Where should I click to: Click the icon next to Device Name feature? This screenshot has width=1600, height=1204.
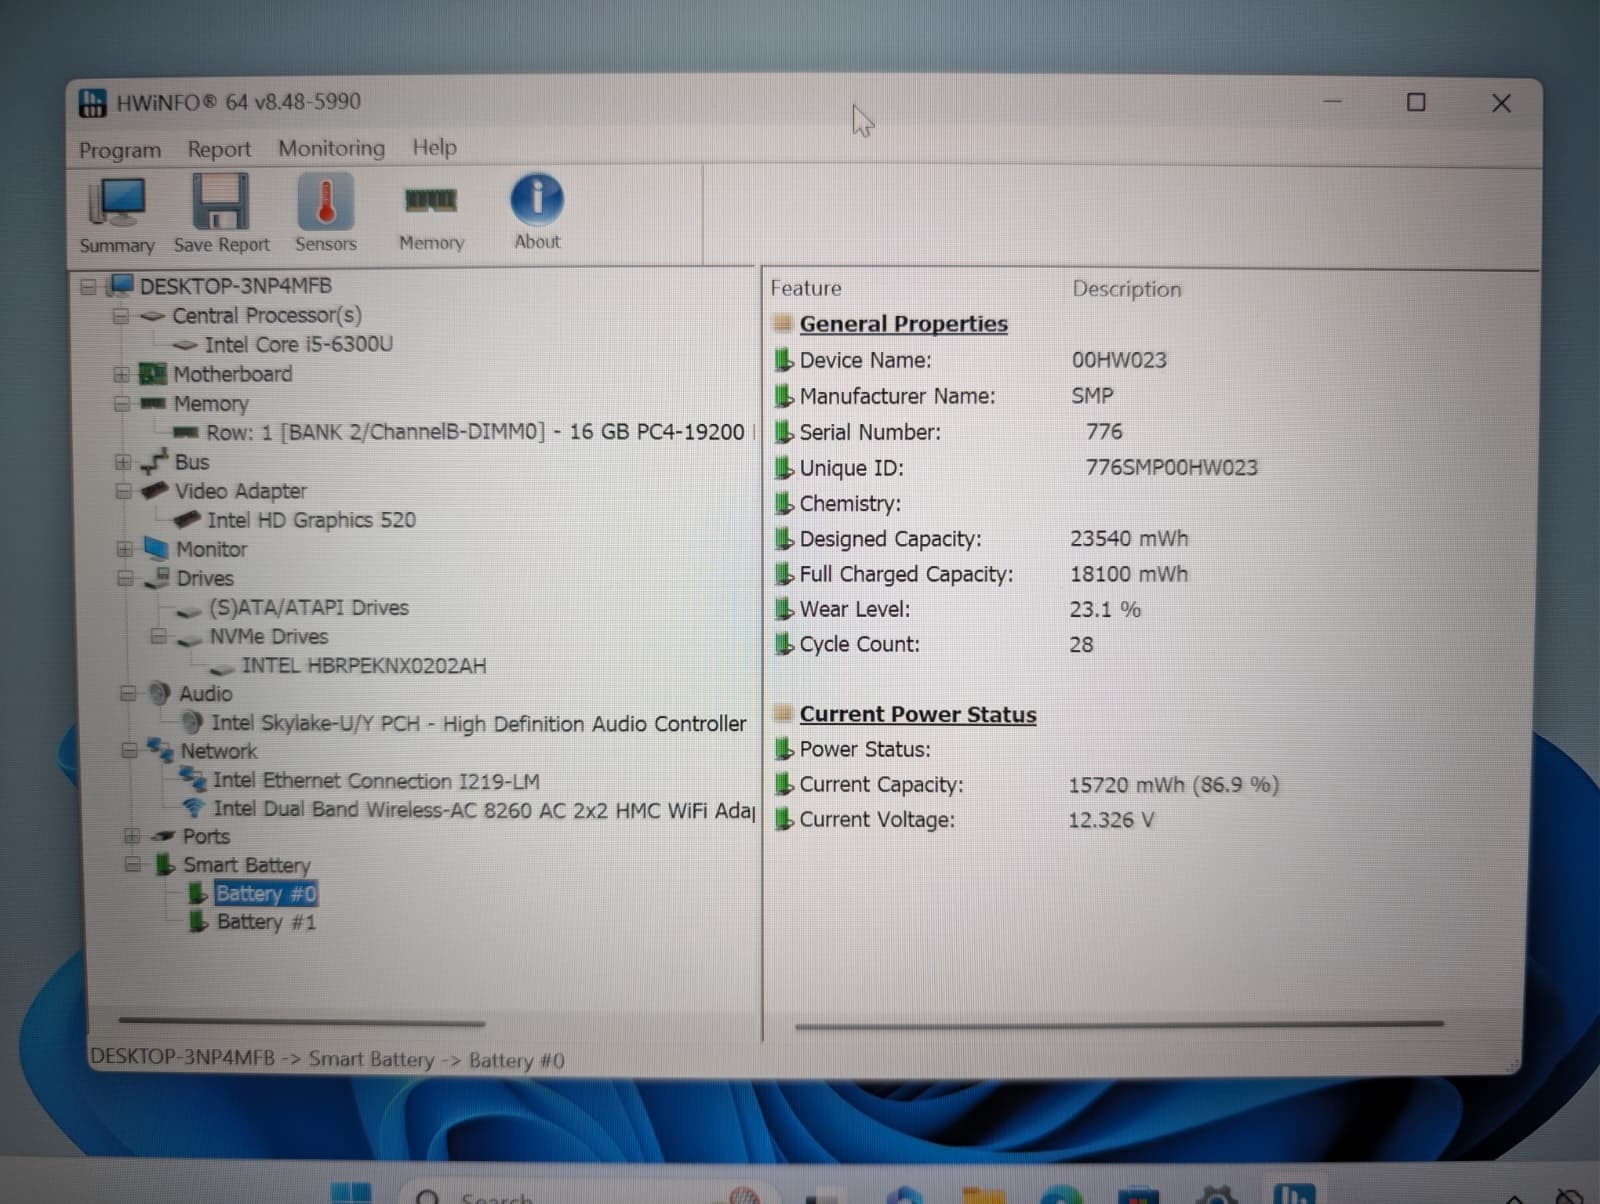click(x=784, y=360)
